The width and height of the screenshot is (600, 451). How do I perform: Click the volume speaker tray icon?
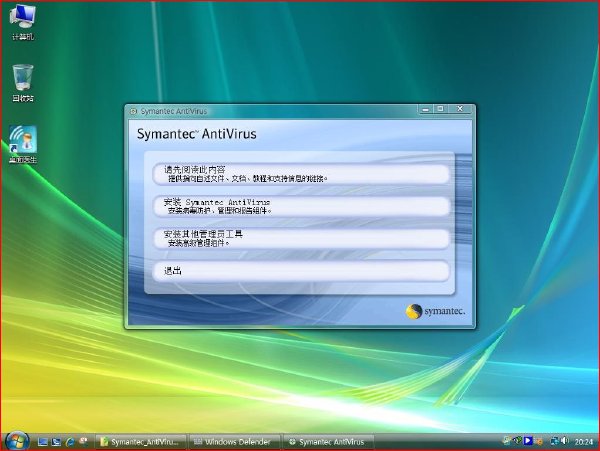[x=565, y=441]
